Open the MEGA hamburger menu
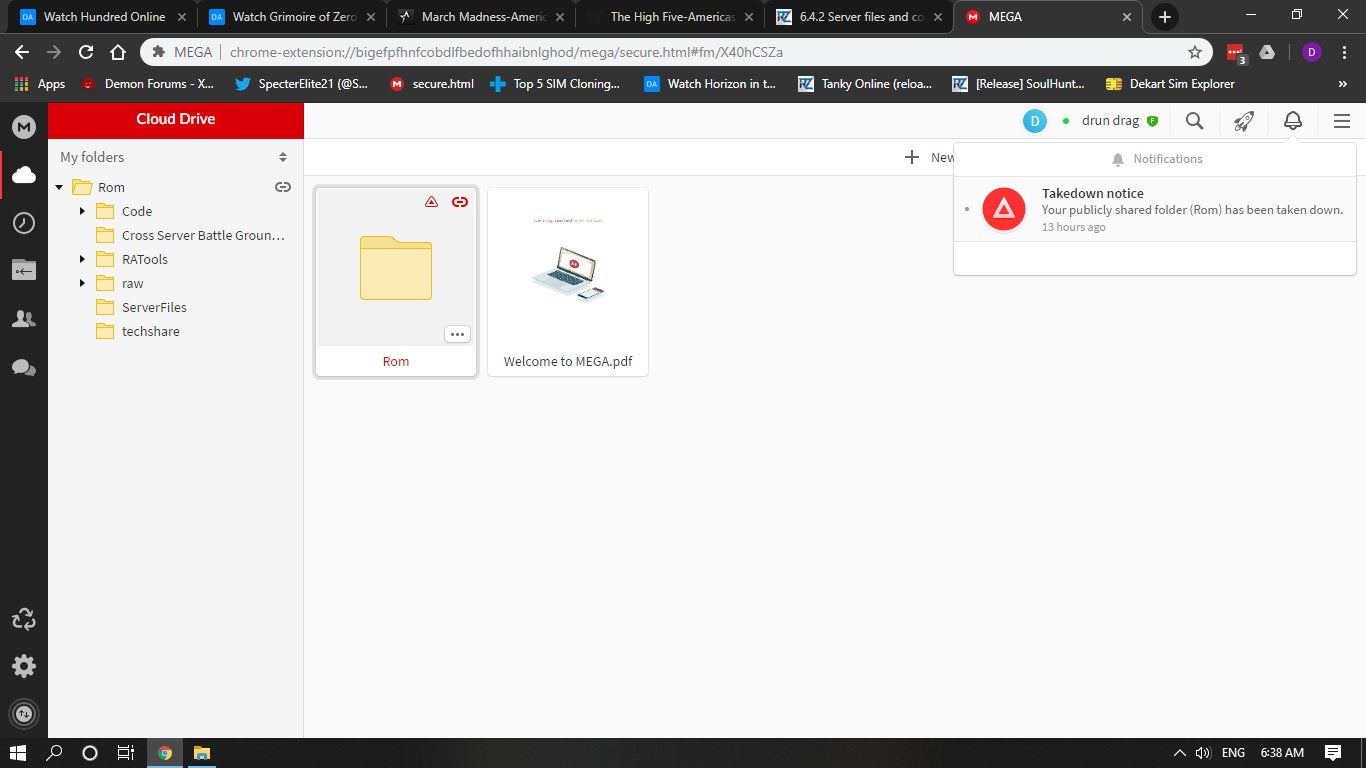The width and height of the screenshot is (1366, 768). click(x=1342, y=121)
